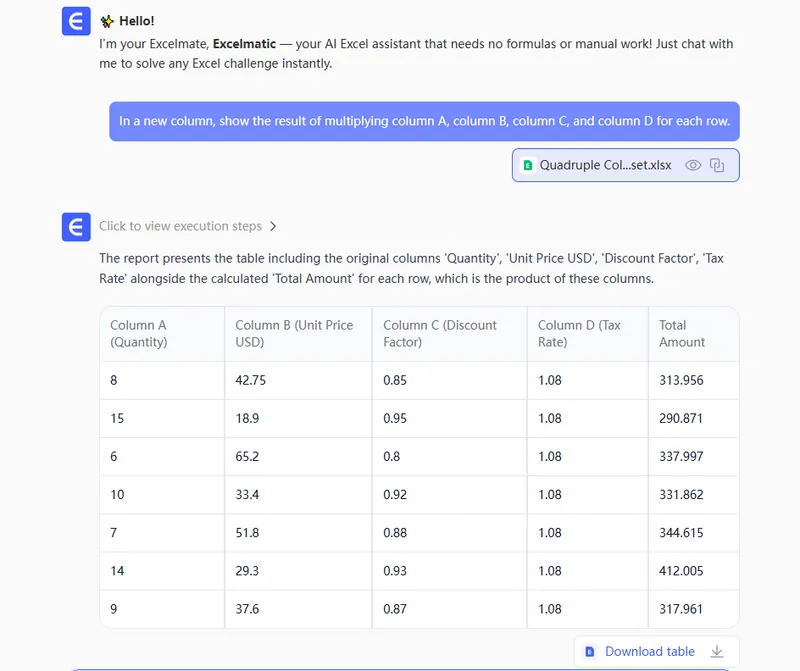The height and width of the screenshot is (671, 800).
Task: Click the Excelmatic avatar beside the Hello greeting
Action: pyautogui.click(x=76, y=21)
